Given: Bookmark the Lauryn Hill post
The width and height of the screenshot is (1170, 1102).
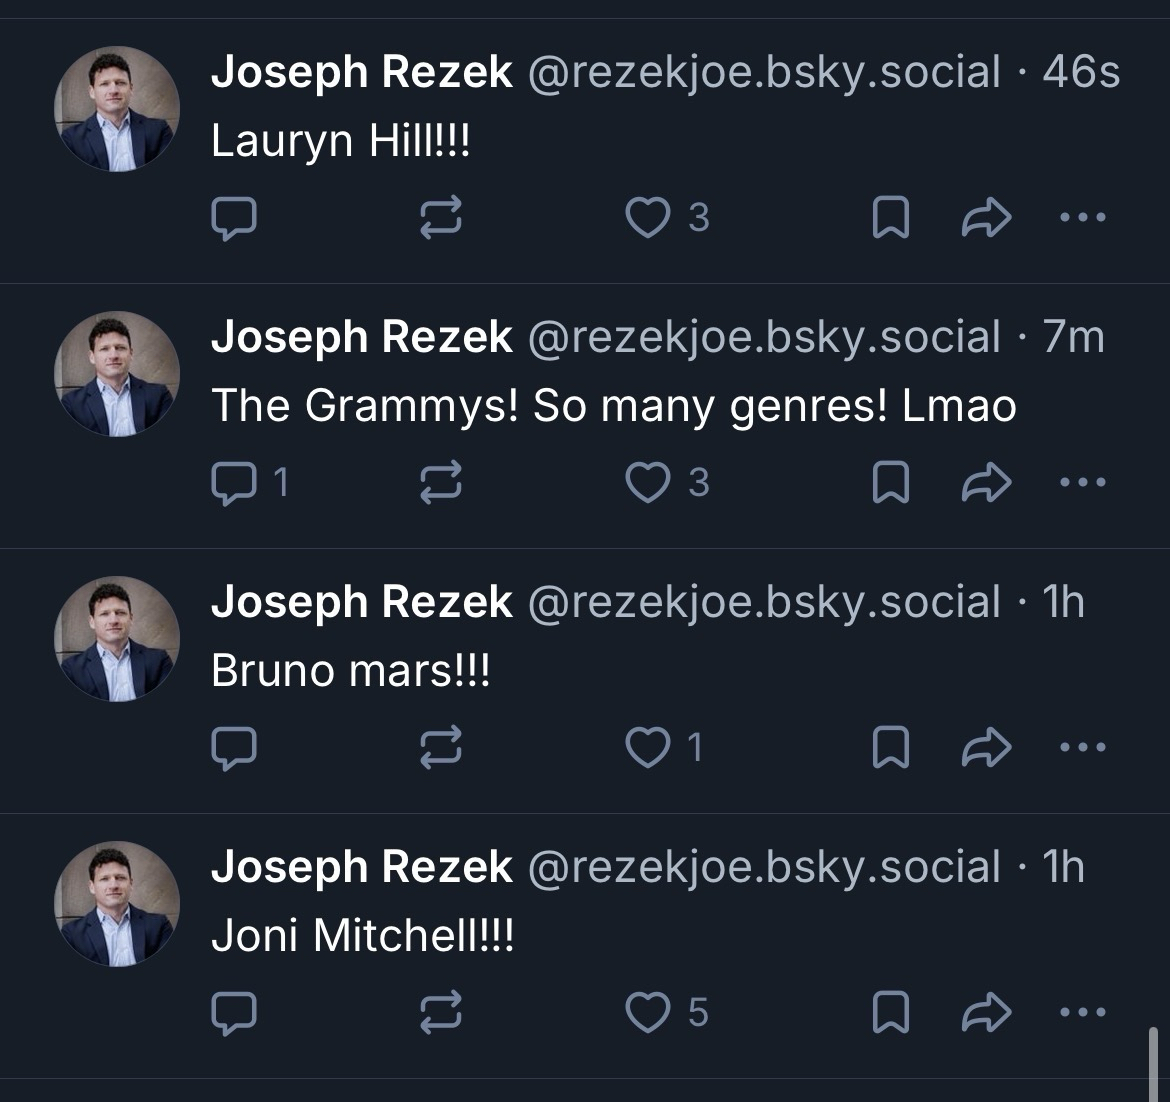Looking at the screenshot, I should pyautogui.click(x=890, y=218).
